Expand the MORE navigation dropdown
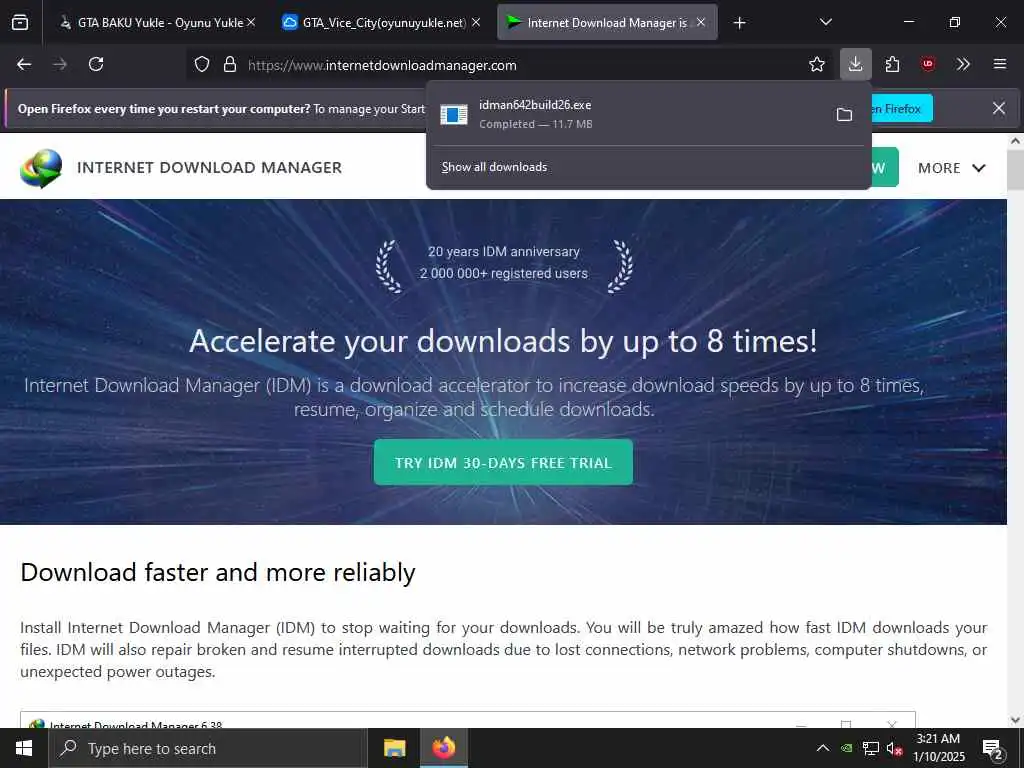 point(952,168)
